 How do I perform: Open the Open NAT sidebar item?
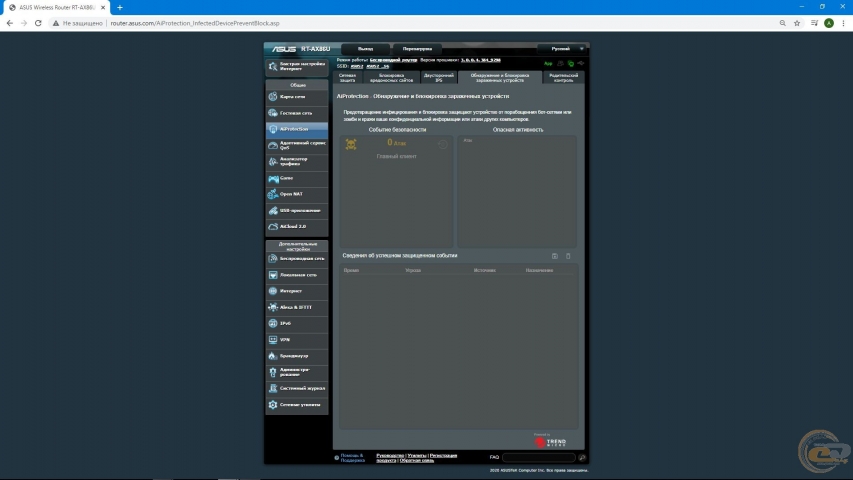pyautogui.click(x=296, y=194)
